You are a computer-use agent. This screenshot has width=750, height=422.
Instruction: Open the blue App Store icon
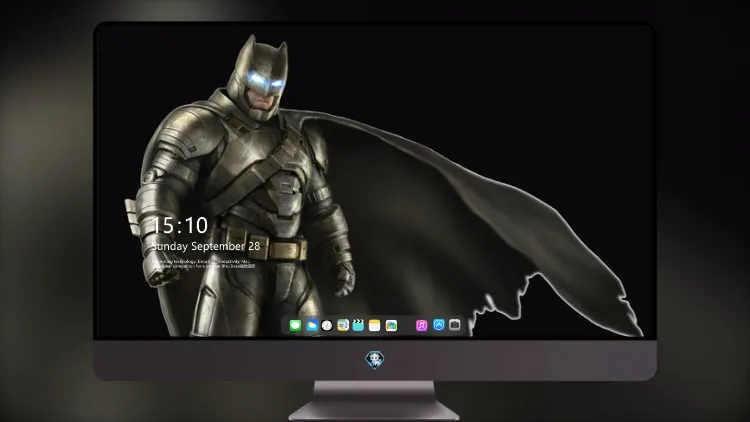(439, 325)
